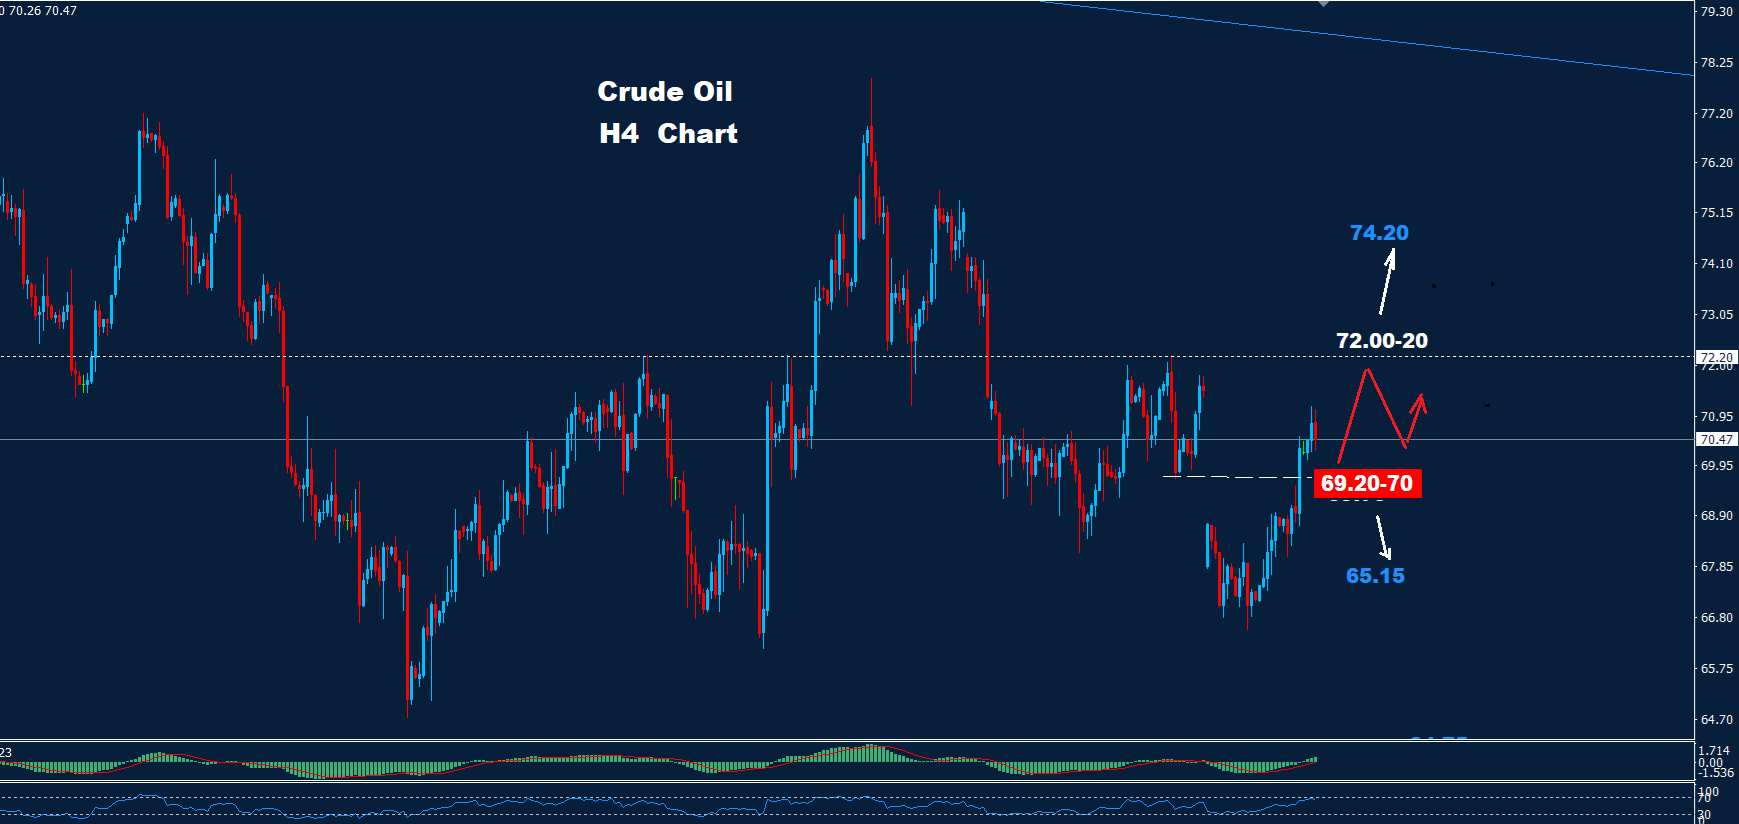The height and width of the screenshot is (824, 1739).
Task: Click the 64.70 label on price axis
Action: pos(1716,719)
